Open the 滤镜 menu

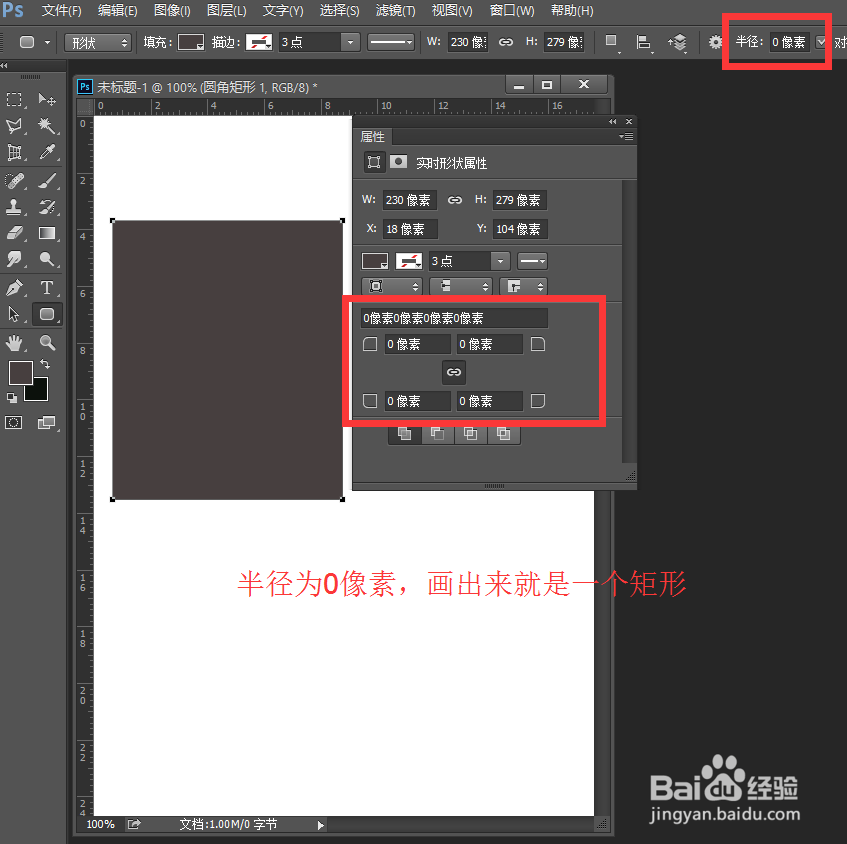pos(395,11)
